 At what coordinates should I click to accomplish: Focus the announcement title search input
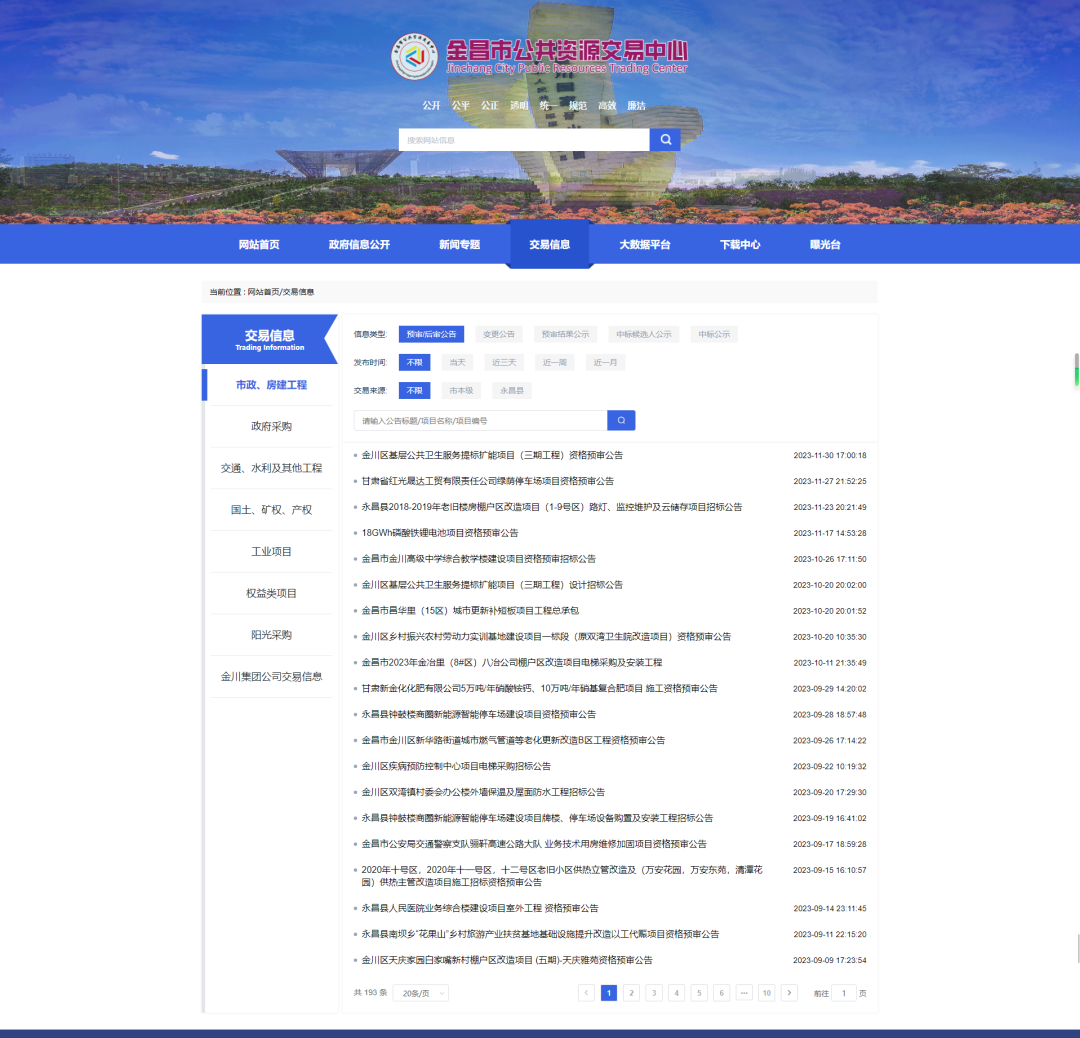click(481, 420)
